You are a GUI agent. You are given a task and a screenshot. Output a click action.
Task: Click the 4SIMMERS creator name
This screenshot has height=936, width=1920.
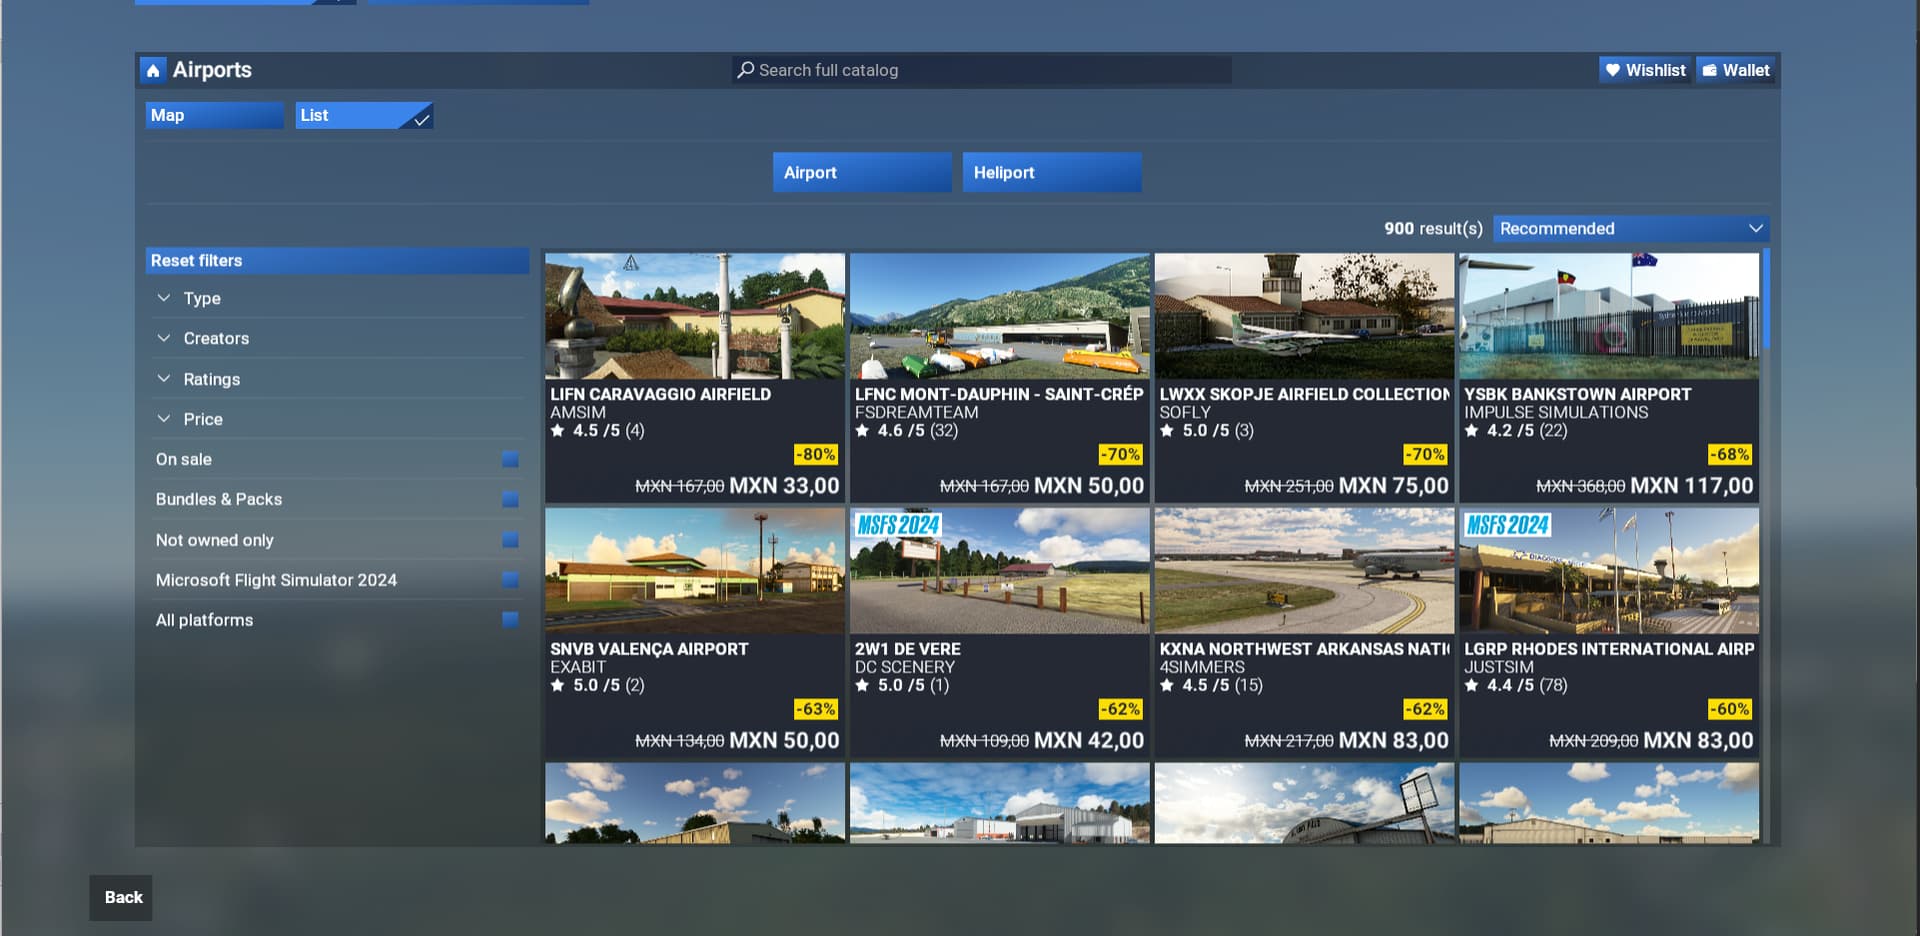[1202, 668]
